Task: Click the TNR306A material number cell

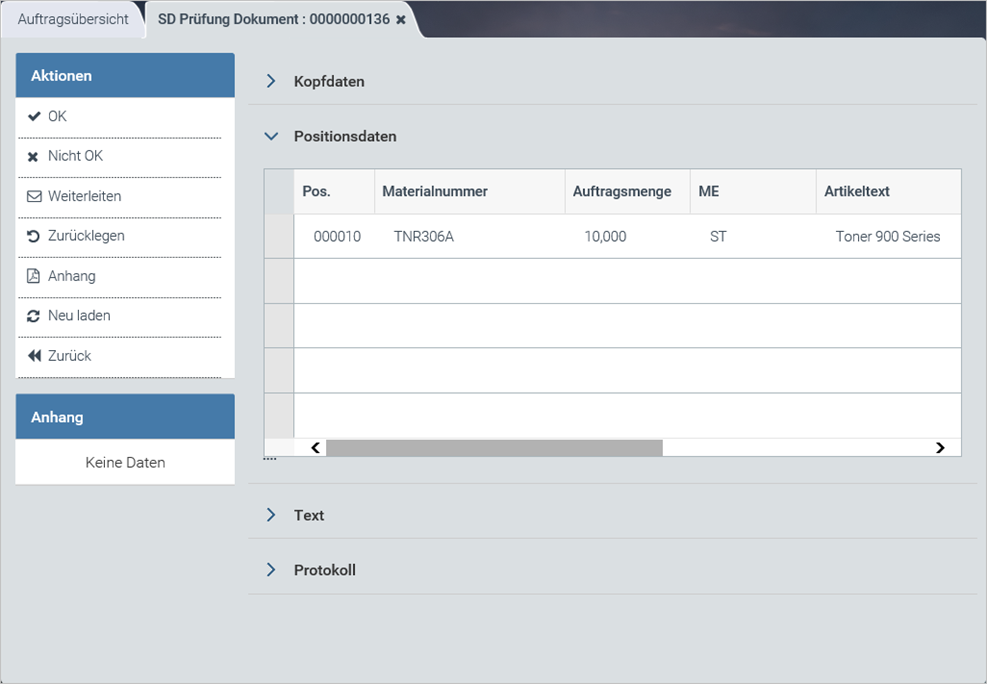Action: click(x=424, y=237)
